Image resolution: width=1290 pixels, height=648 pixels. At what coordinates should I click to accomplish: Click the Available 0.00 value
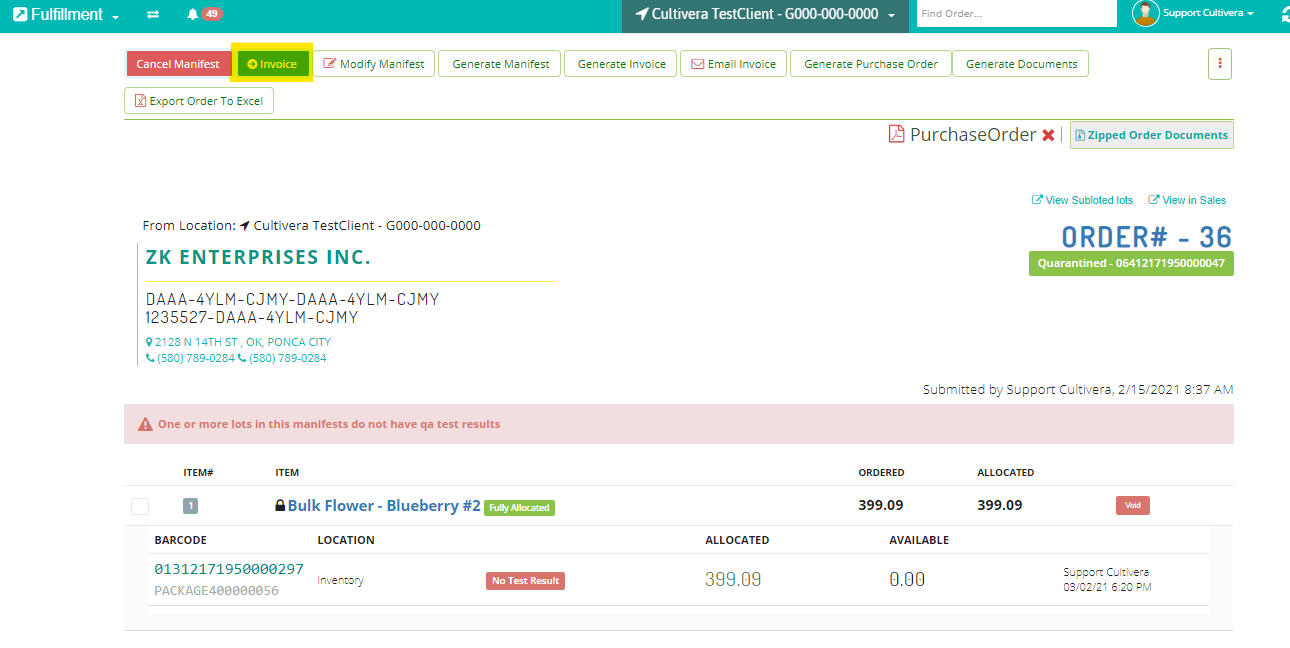point(907,579)
